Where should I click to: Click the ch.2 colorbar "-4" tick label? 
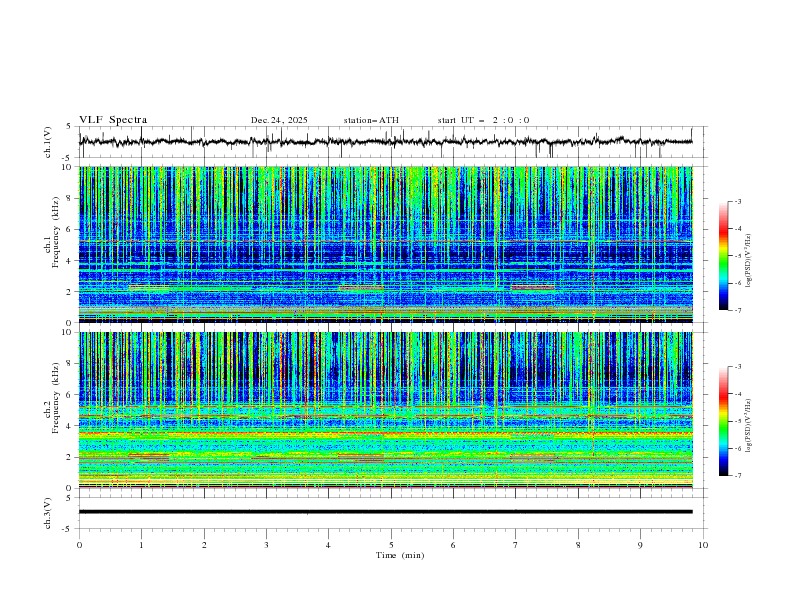[738, 394]
